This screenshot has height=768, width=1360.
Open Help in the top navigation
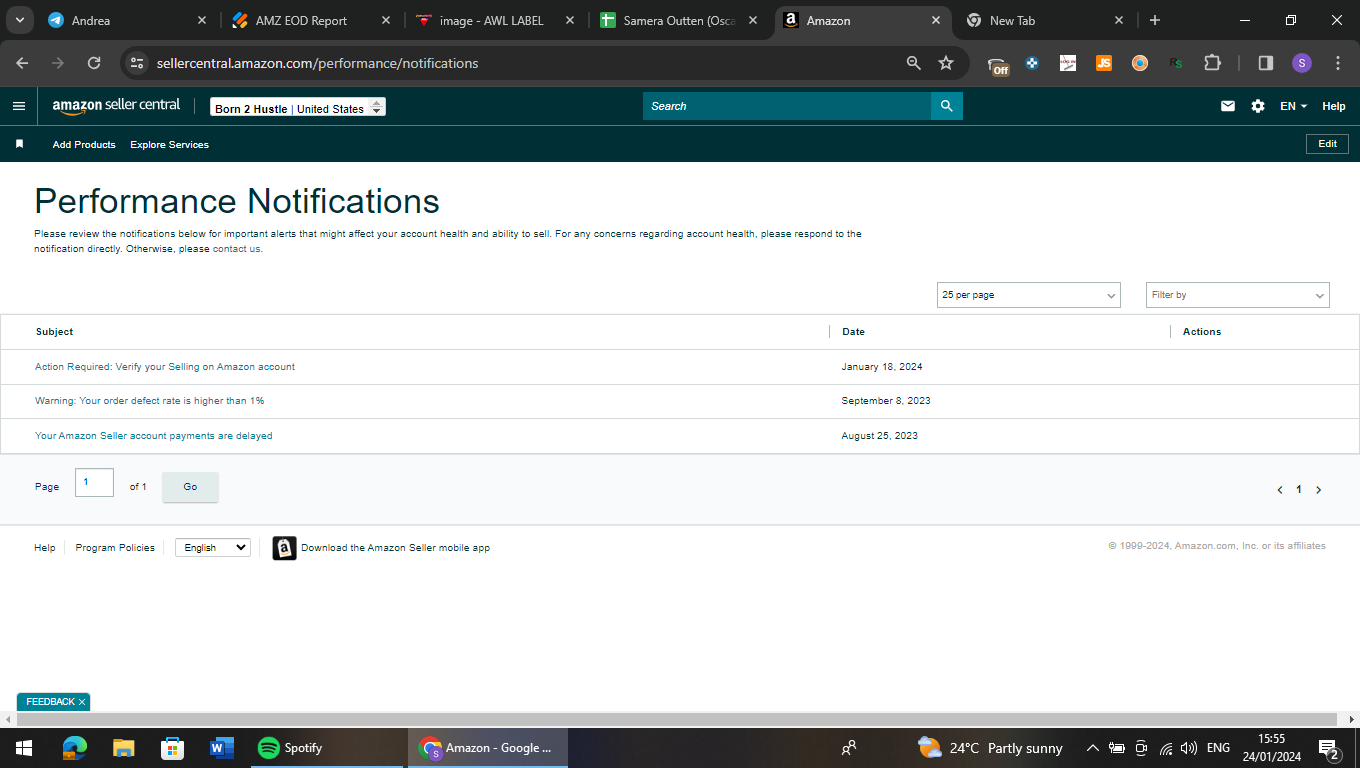pos(1334,106)
